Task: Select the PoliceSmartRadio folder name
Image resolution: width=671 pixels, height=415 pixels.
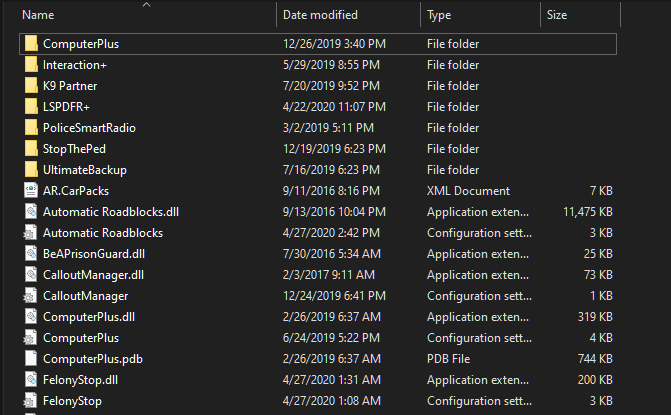Action: pyautogui.click(x=89, y=128)
